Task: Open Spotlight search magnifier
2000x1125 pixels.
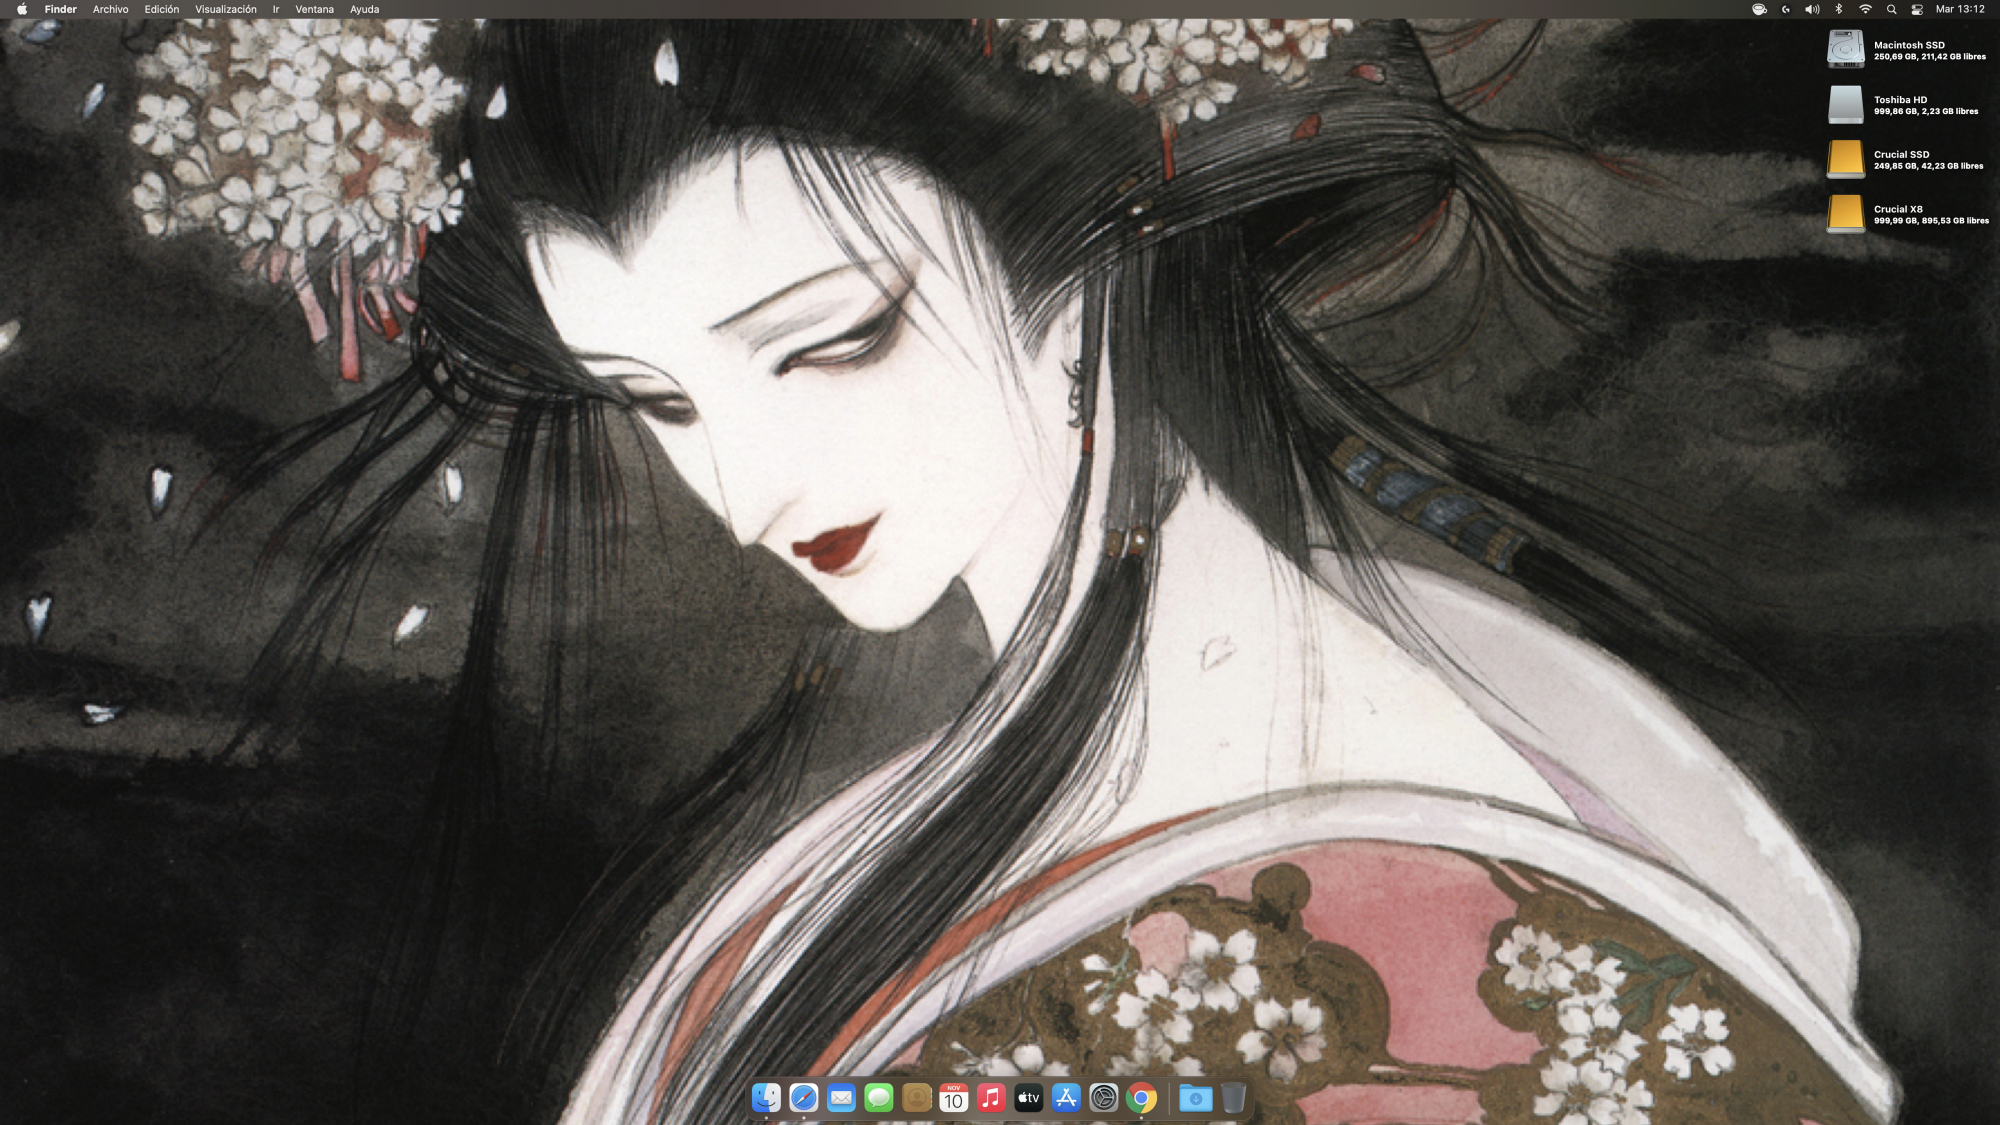Action: point(1891,9)
